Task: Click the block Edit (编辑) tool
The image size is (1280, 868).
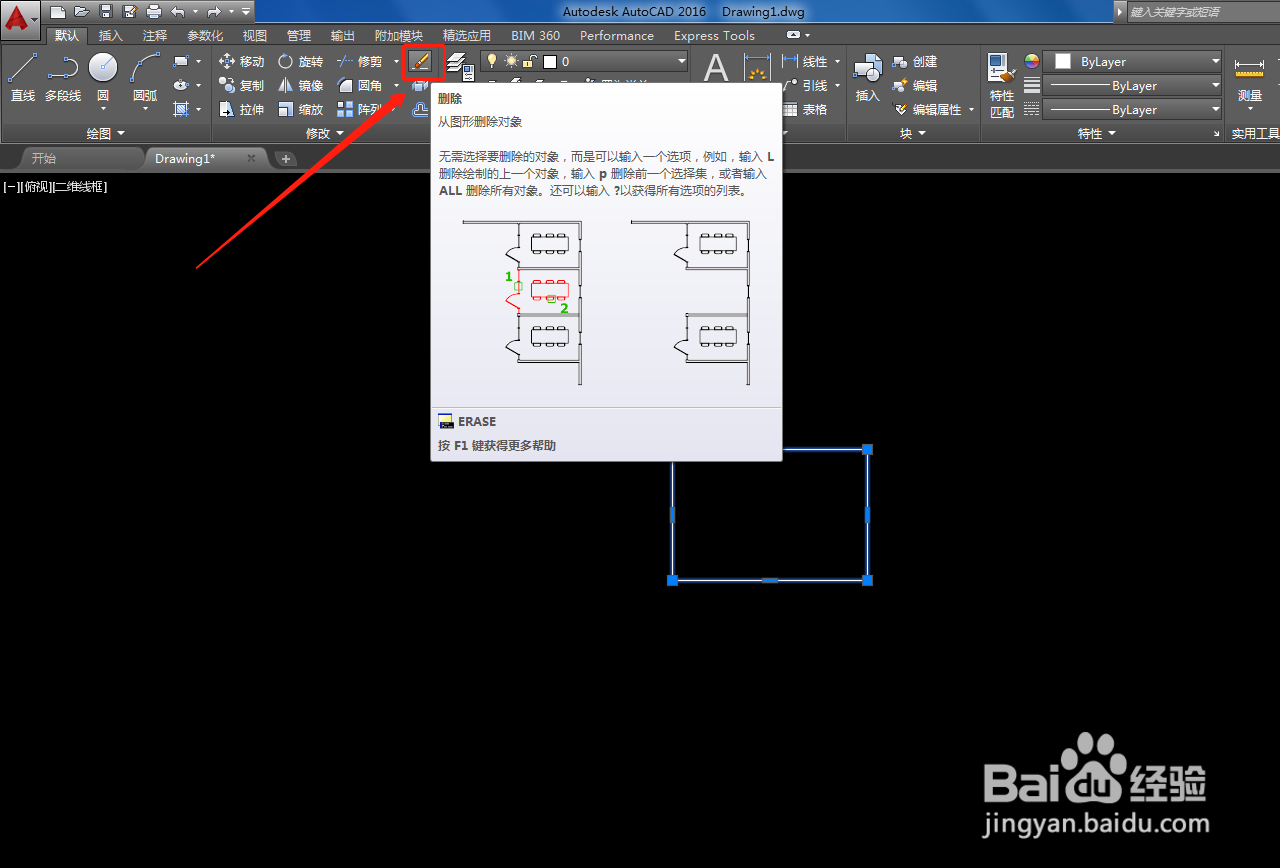Action: (915, 85)
